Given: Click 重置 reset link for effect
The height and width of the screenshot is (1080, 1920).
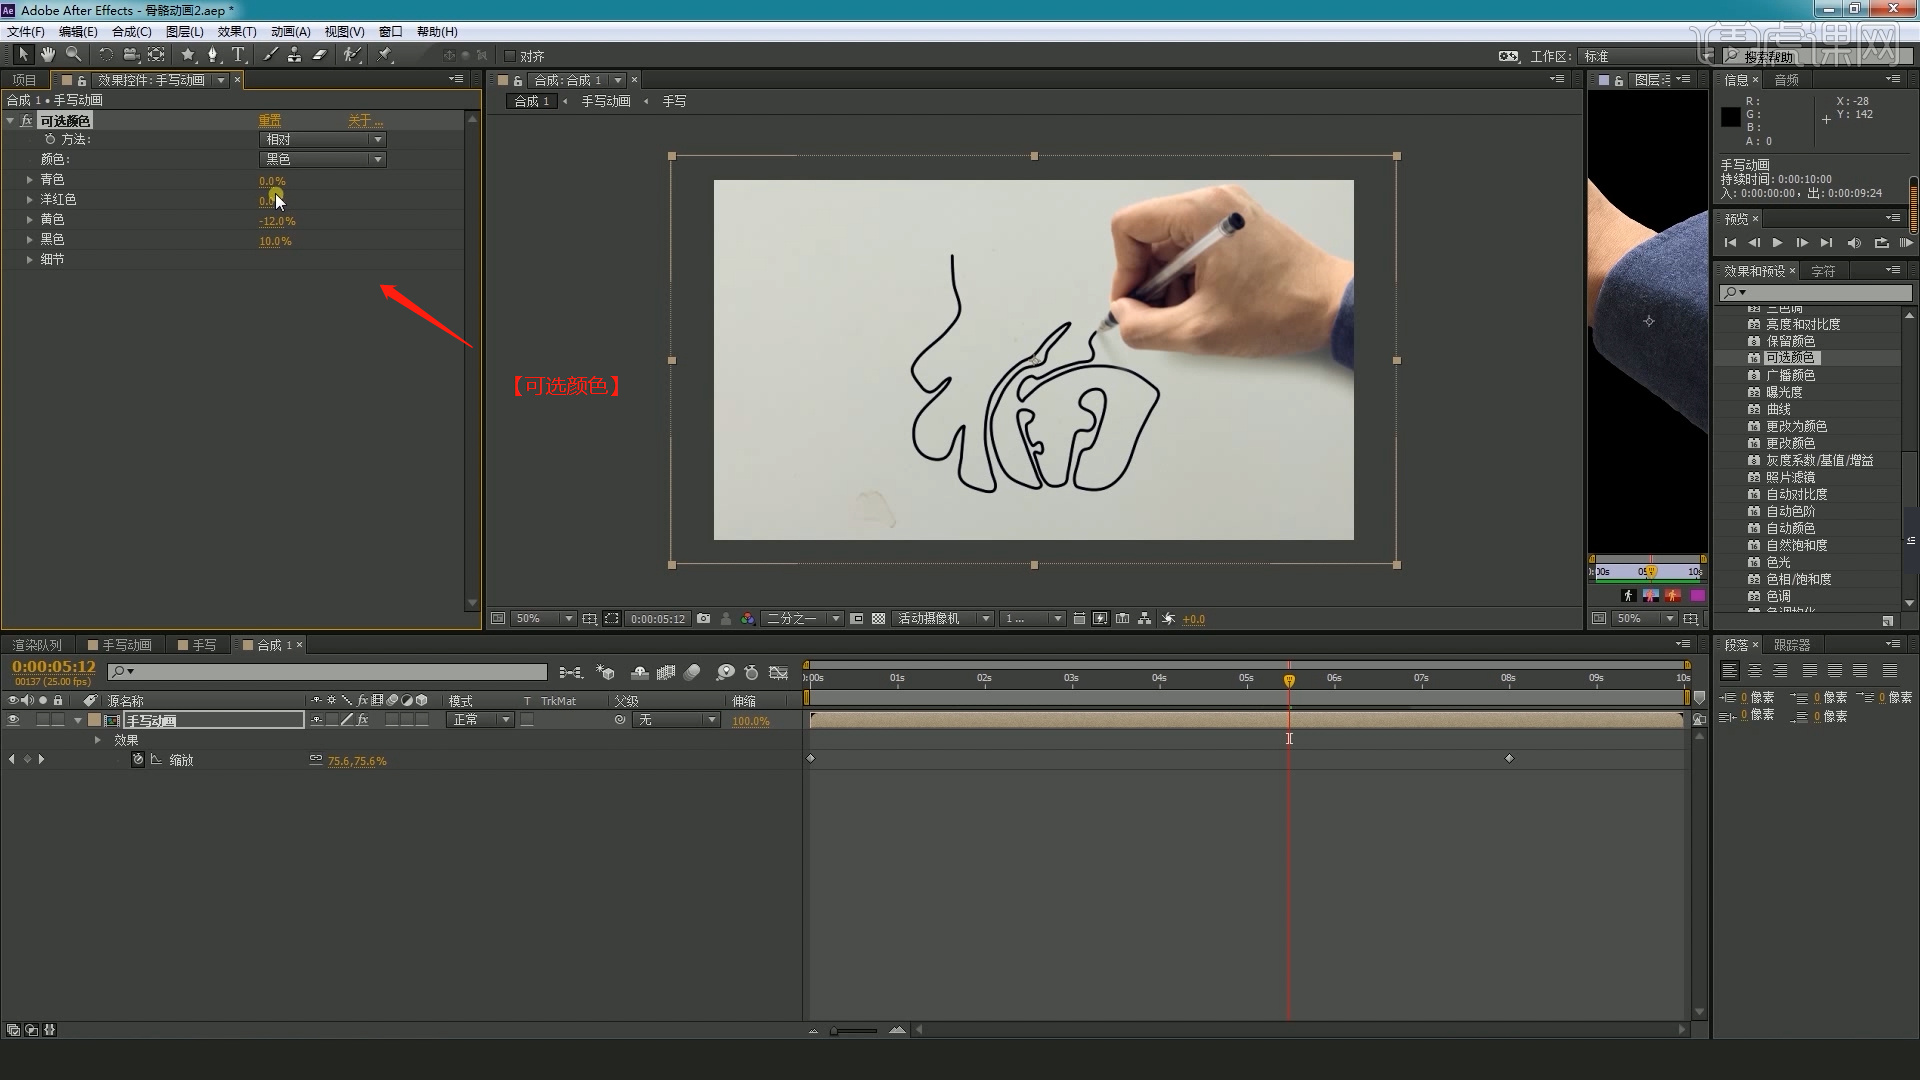Looking at the screenshot, I should 270,121.
